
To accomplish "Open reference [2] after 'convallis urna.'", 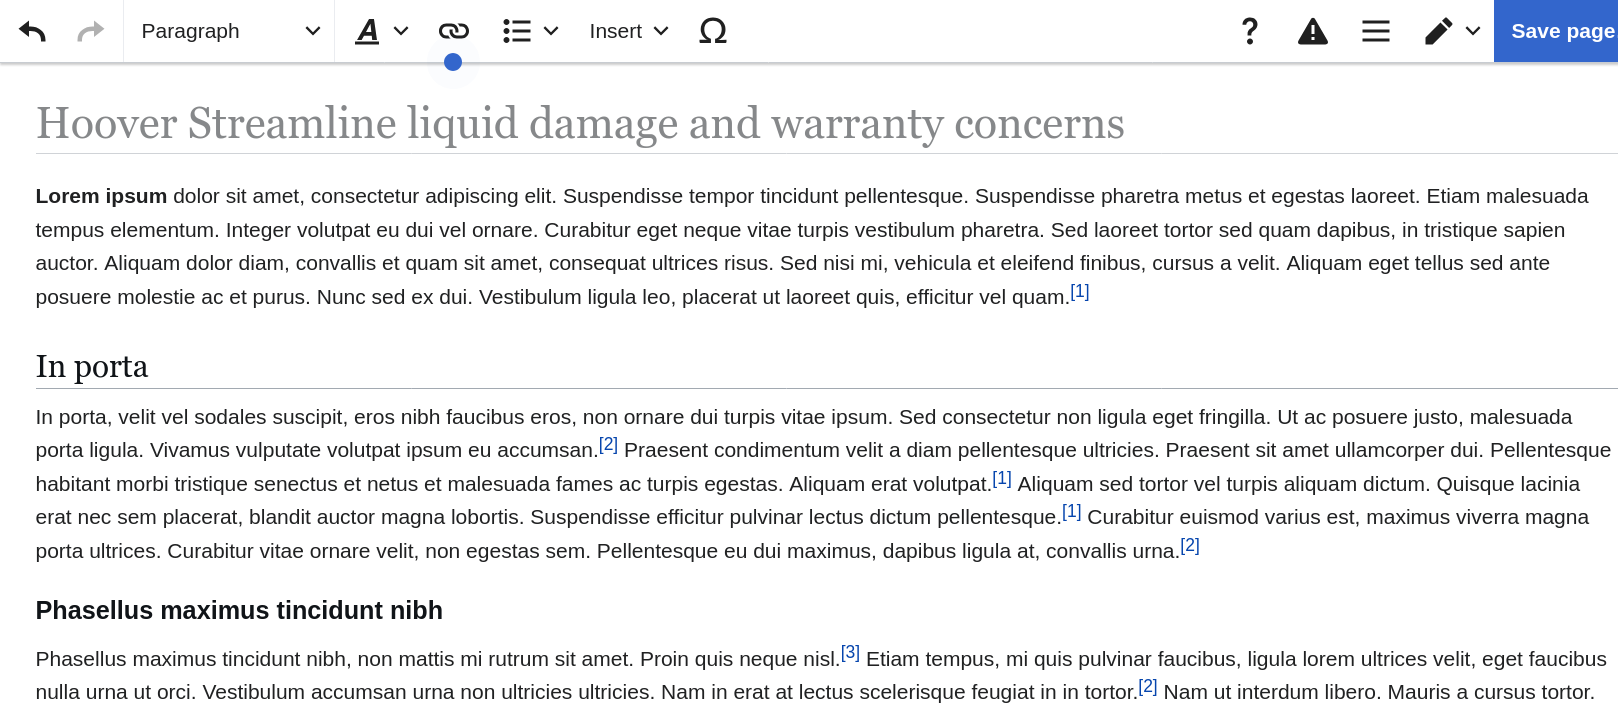I will 1190,546.
